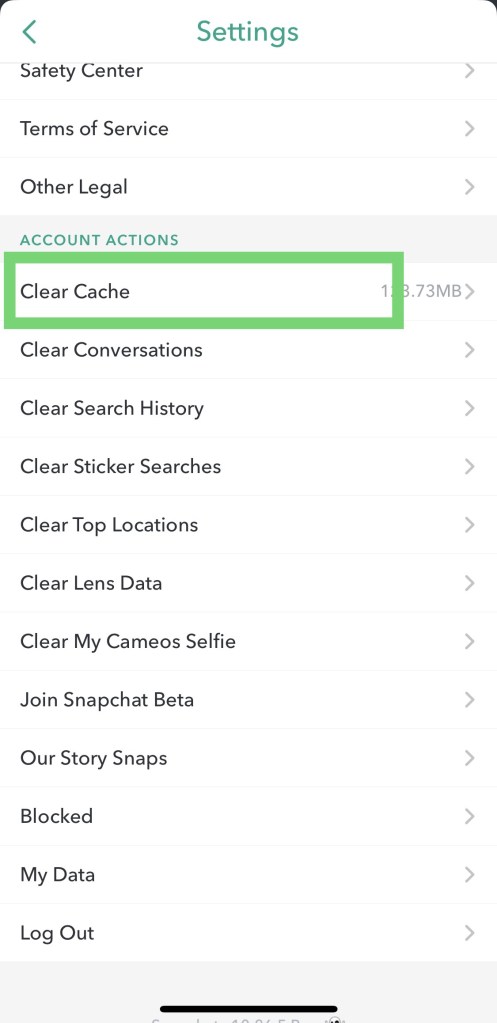Viewport: 497px width, 1023px height.
Task: Open Clear Conversations
Action: click(x=248, y=350)
